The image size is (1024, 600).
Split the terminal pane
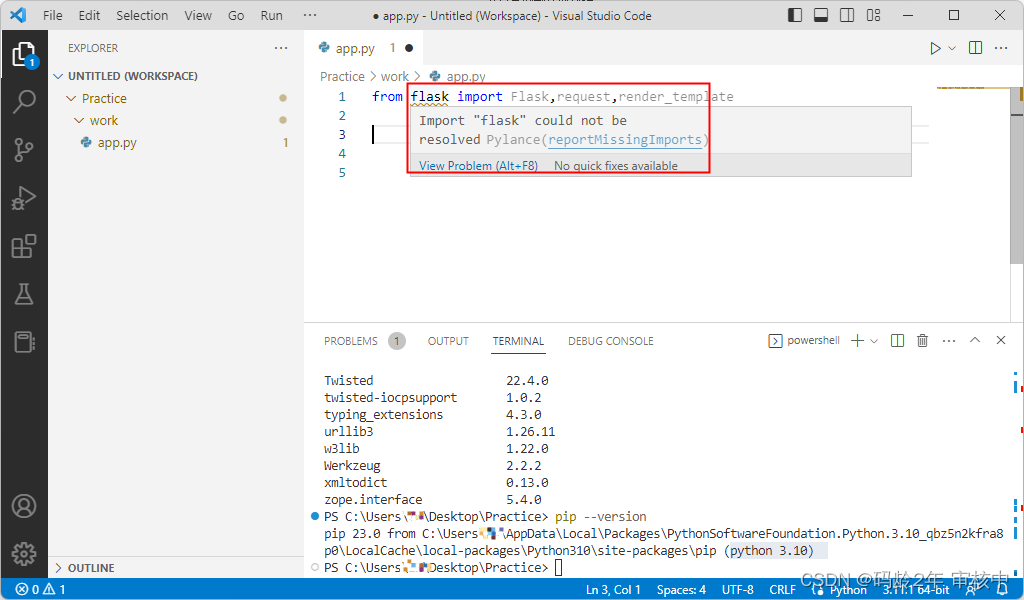point(897,341)
